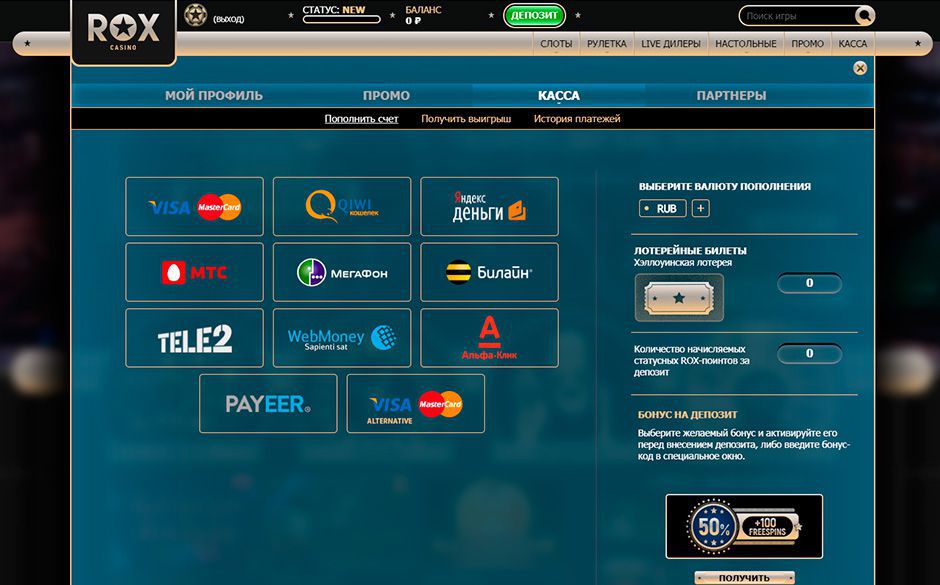Select Билайн mobile payment
Image resolution: width=940 pixels, height=585 pixels.
[489, 272]
